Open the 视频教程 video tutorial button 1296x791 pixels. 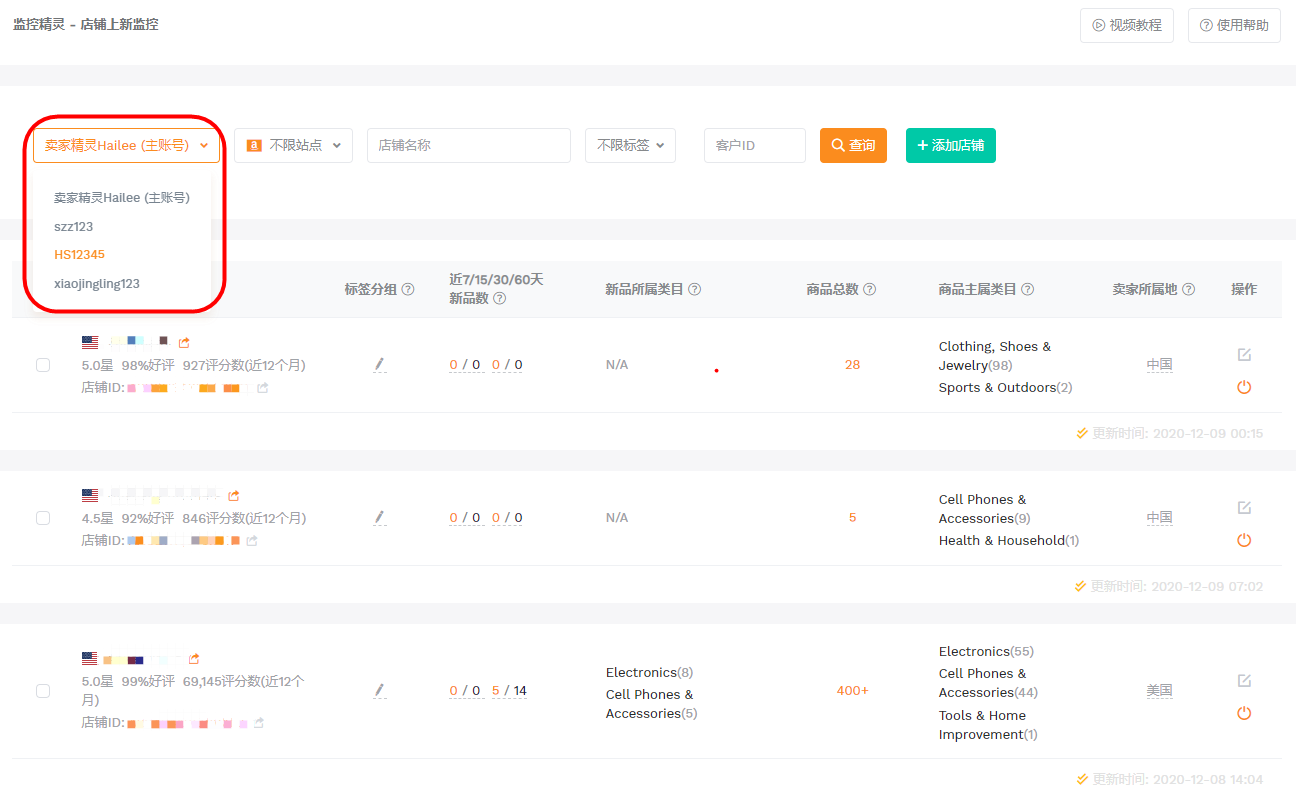click(1127, 25)
